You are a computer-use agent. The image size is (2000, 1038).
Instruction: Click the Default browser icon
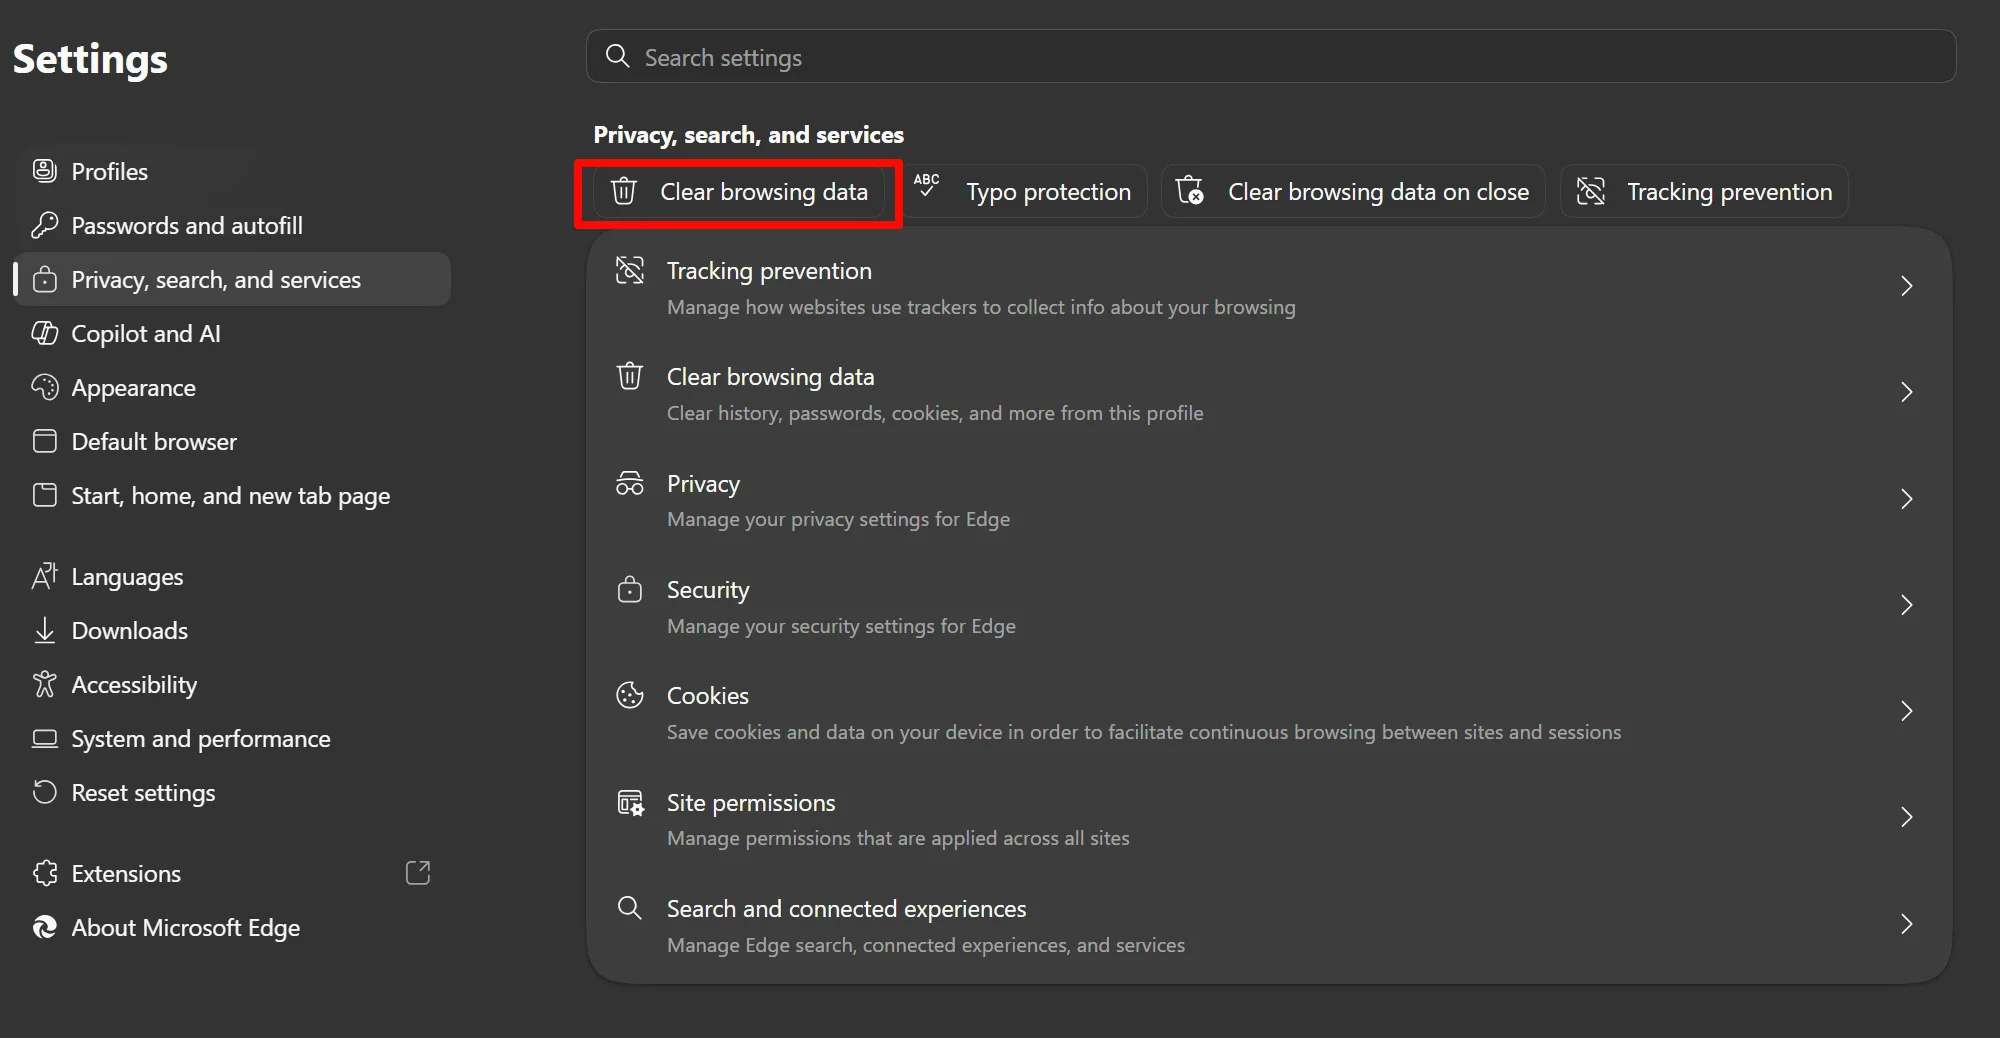45,441
